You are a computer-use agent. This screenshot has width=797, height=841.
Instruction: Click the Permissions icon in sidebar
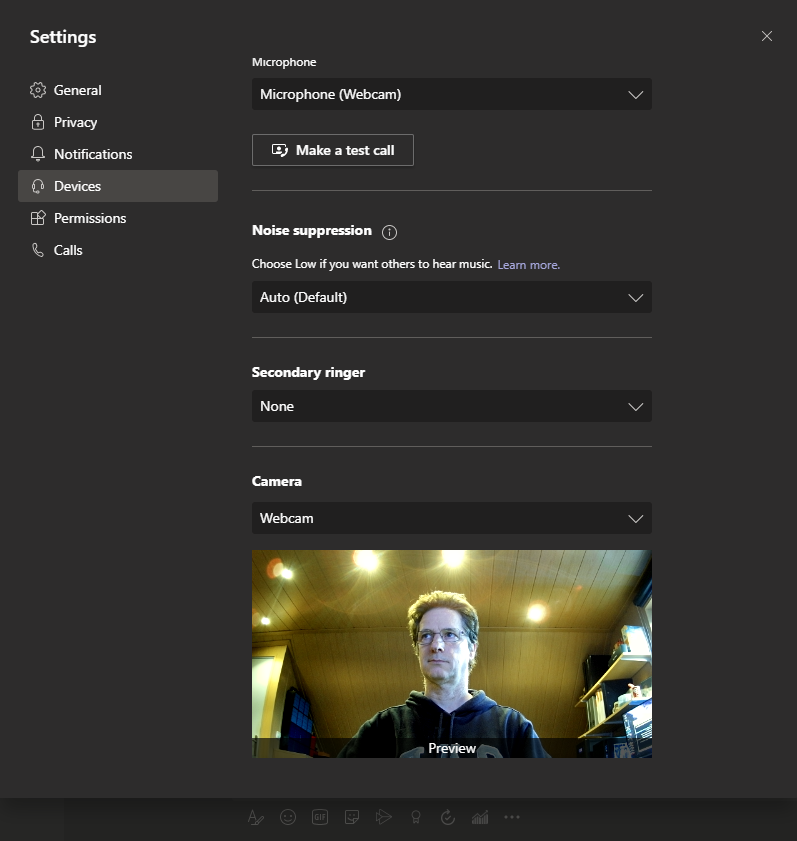coord(38,218)
